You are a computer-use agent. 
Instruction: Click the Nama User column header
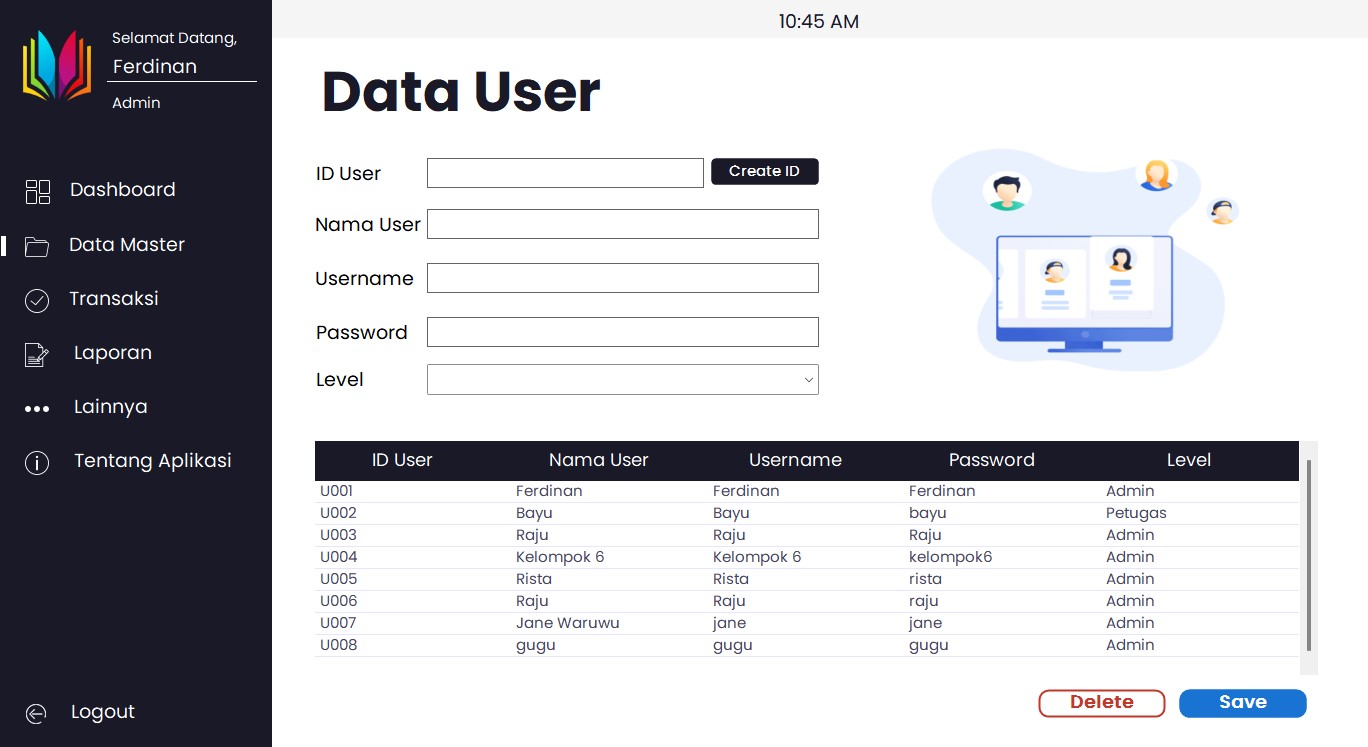(599, 460)
